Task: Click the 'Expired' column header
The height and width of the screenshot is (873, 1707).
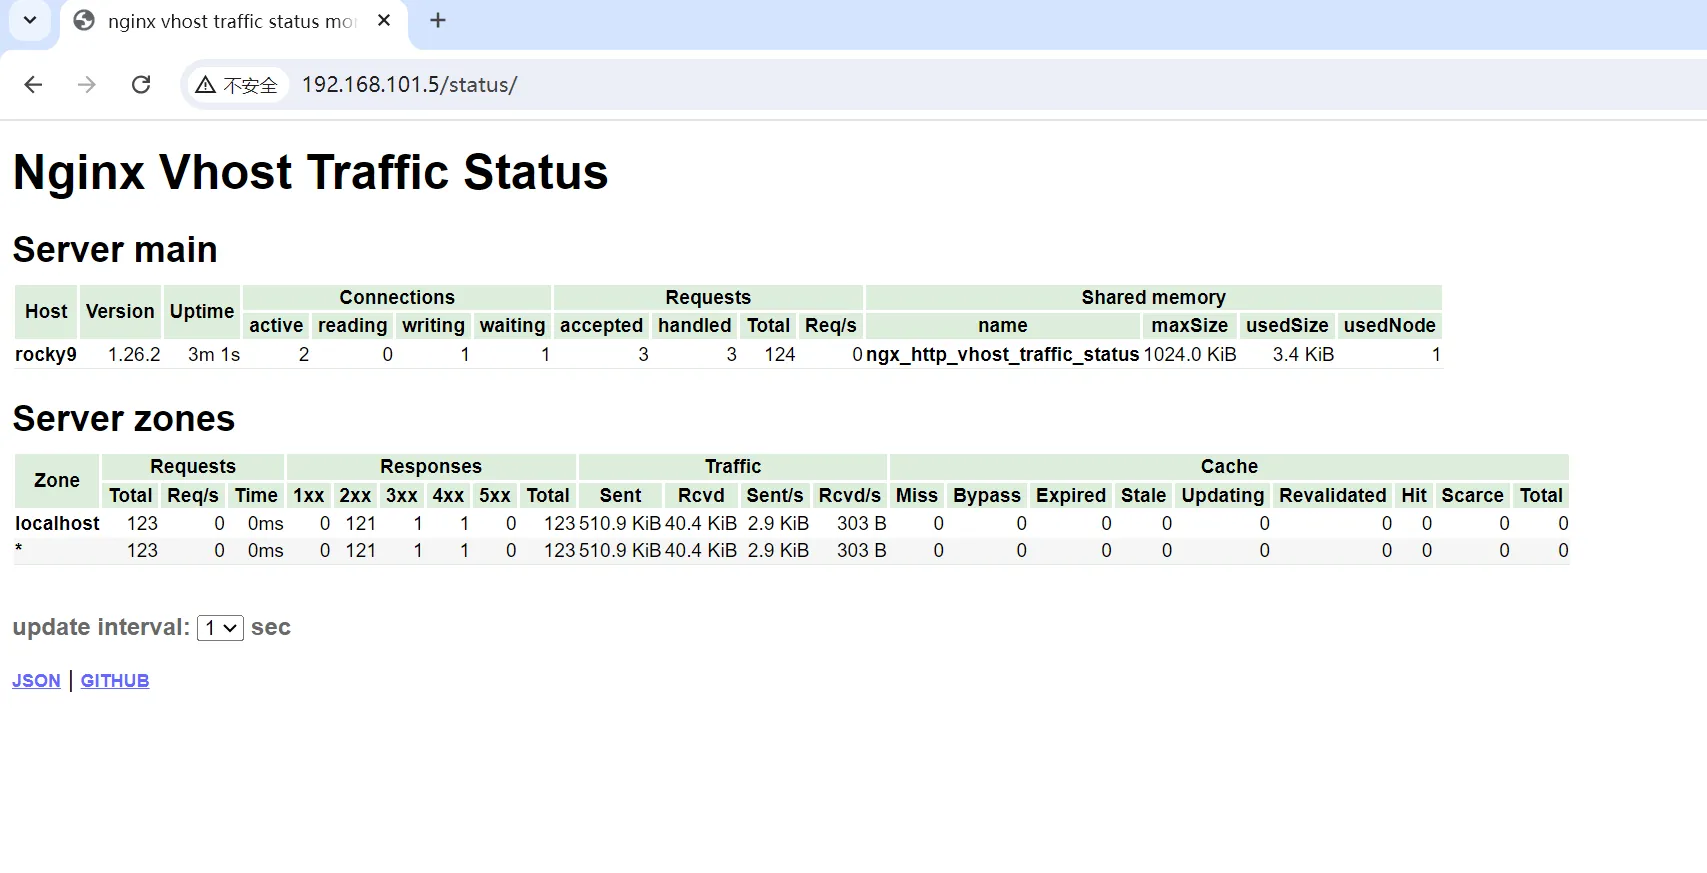Action: (1071, 495)
